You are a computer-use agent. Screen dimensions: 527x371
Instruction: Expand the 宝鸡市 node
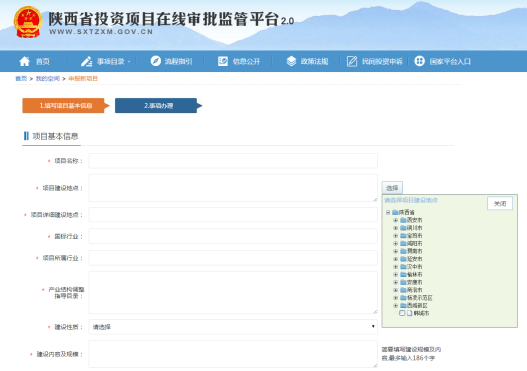(396, 236)
